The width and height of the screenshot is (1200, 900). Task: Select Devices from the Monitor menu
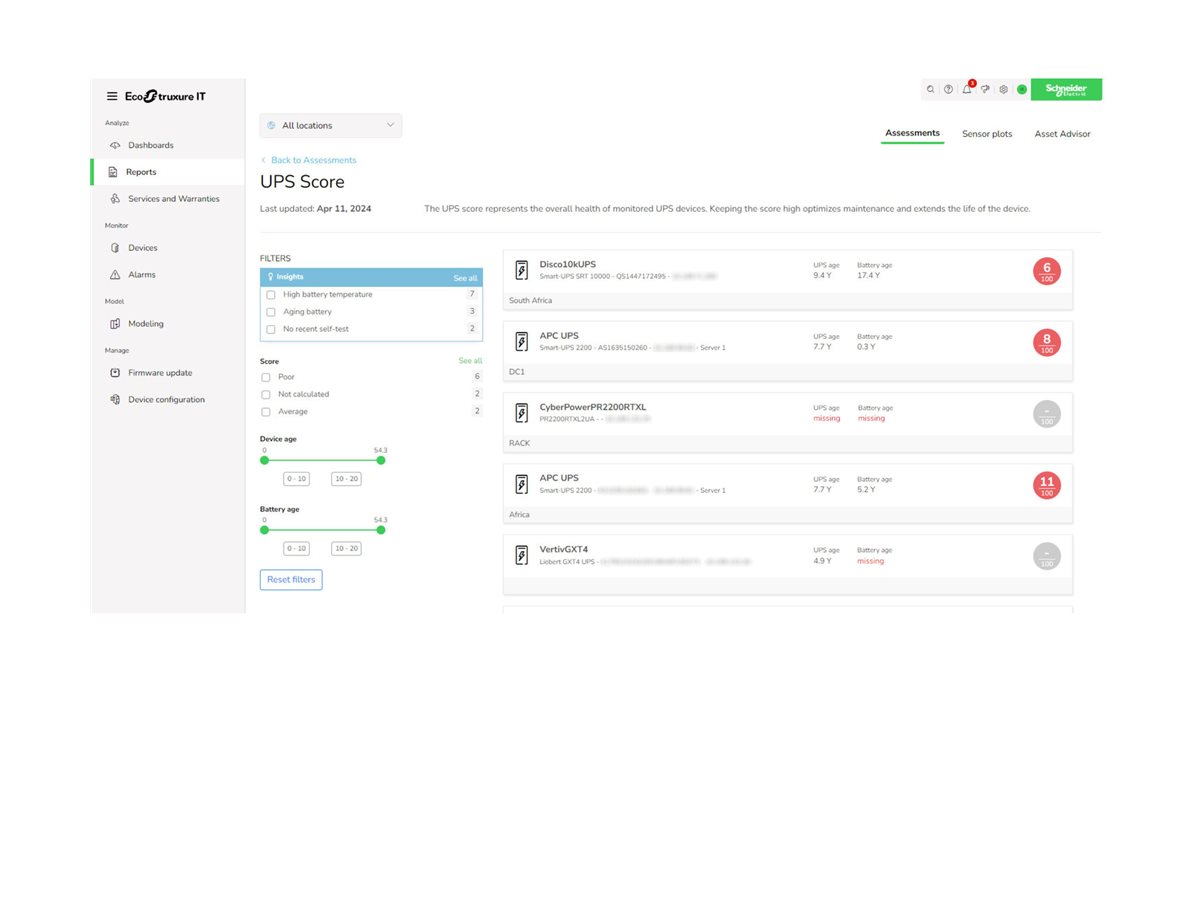coord(142,247)
